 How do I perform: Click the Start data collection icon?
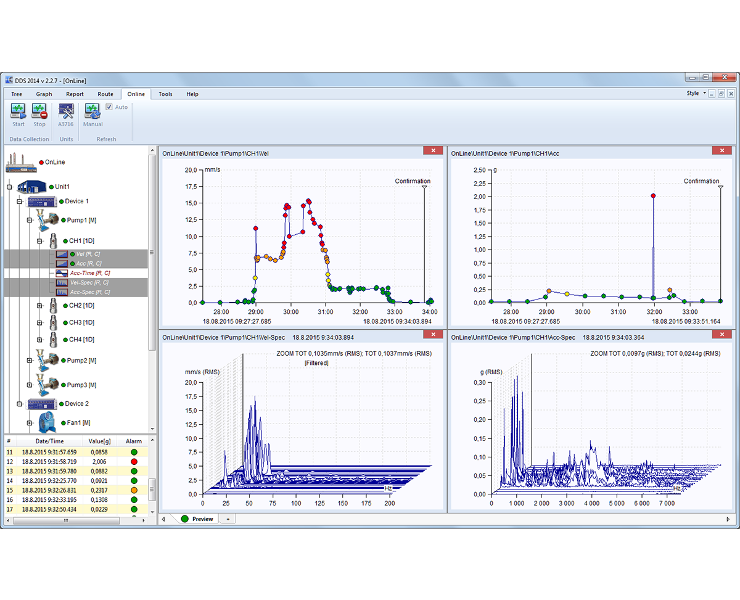18,111
